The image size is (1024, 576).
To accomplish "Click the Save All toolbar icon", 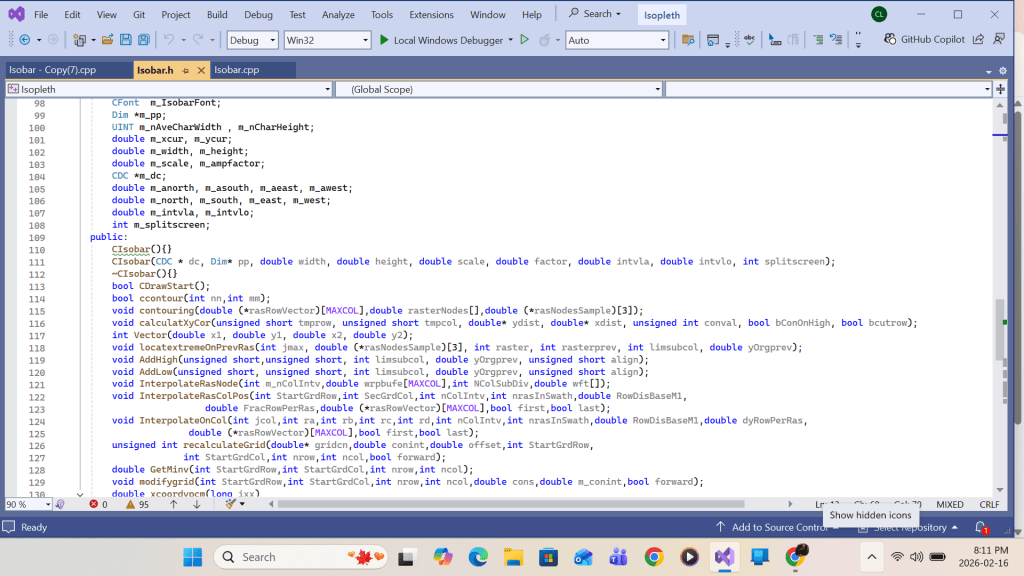I will pos(144,40).
